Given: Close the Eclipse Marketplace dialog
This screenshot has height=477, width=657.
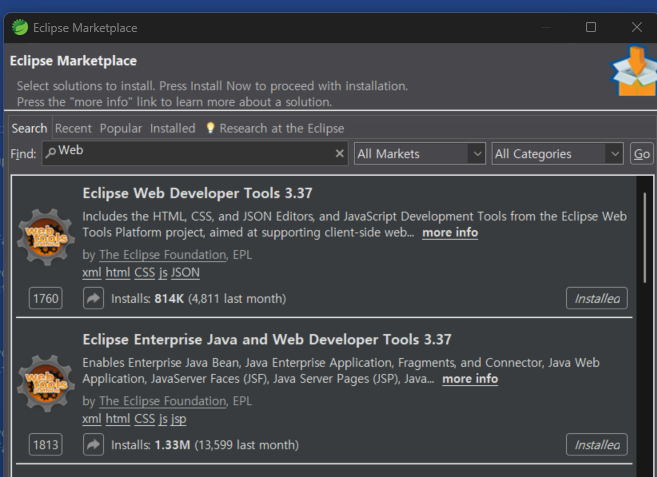Looking at the screenshot, I should click(x=637, y=27).
